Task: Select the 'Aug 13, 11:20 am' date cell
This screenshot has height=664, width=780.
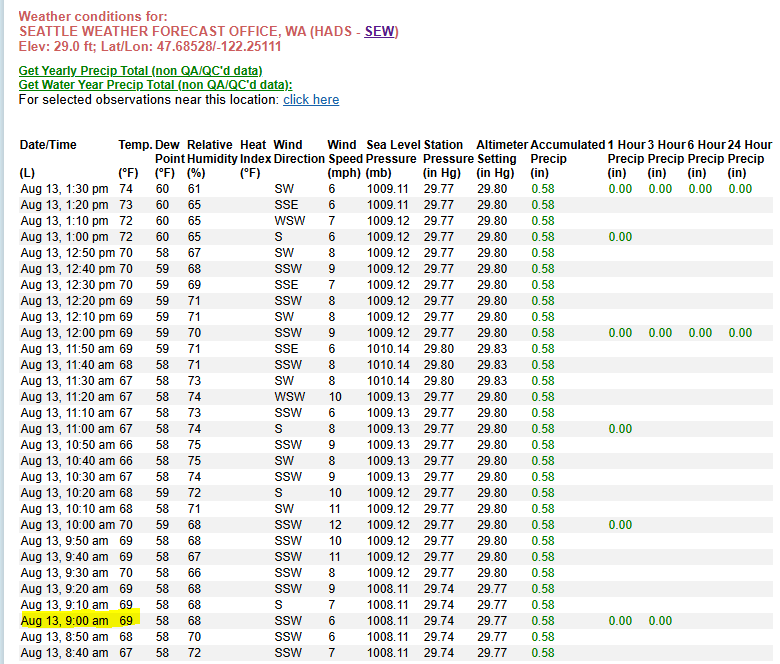Action: tap(67, 397)
